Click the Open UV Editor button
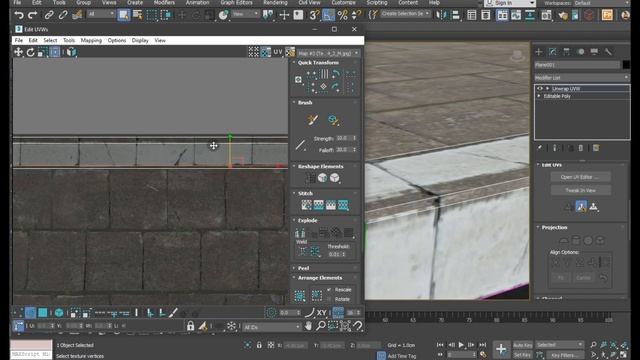Image resolution: width=640 pixels, height=360 pixels. (580, 177)
